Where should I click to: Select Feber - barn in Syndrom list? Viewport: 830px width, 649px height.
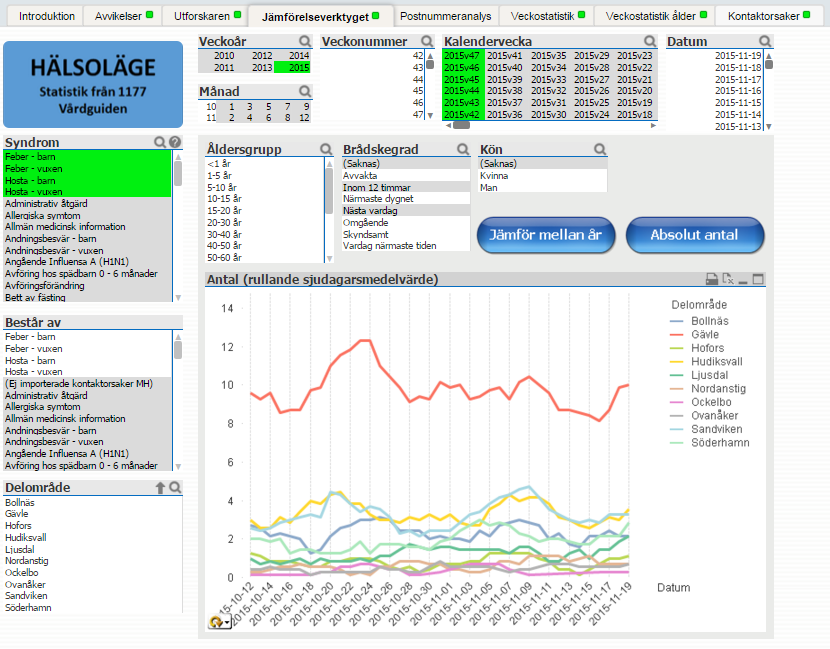click(87, 157)
